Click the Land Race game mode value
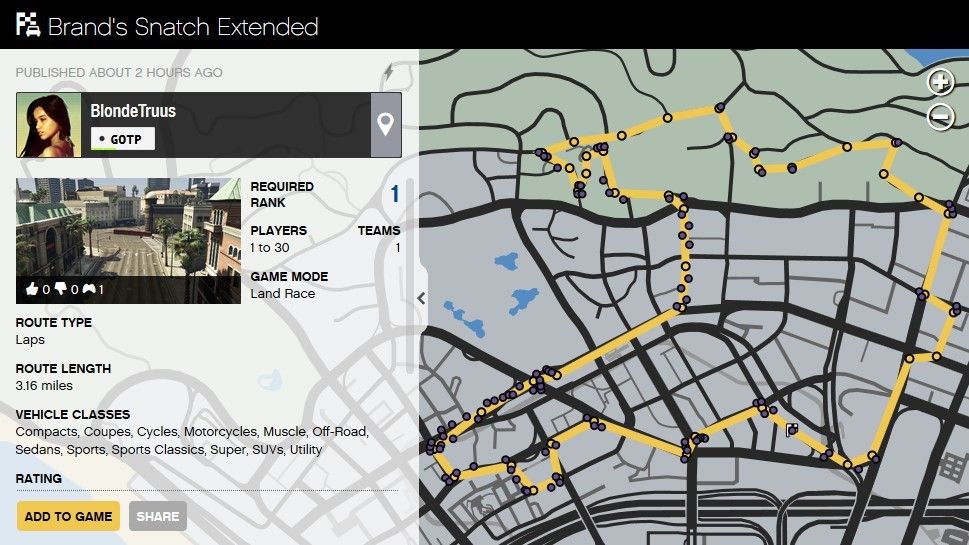This screenshot has height=545, width=969. 282,294
